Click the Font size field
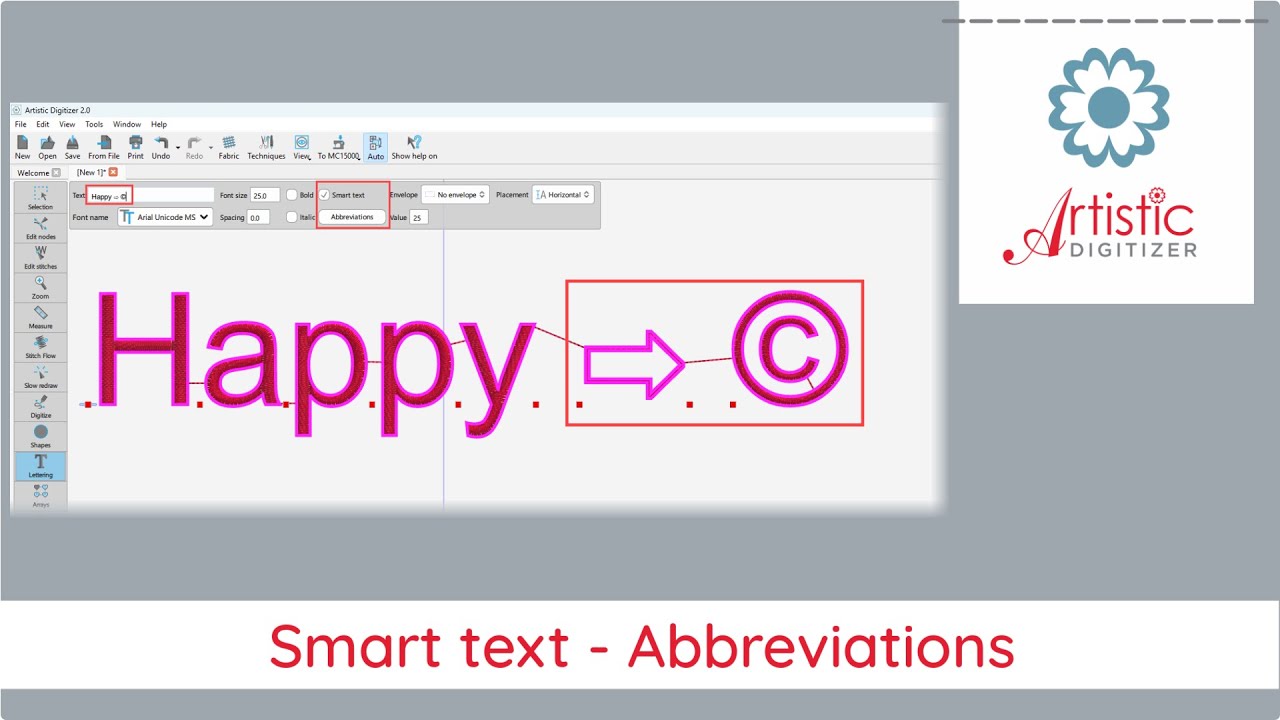The width and height of the screenshot is (1280, 720). [x=265, y=195]
